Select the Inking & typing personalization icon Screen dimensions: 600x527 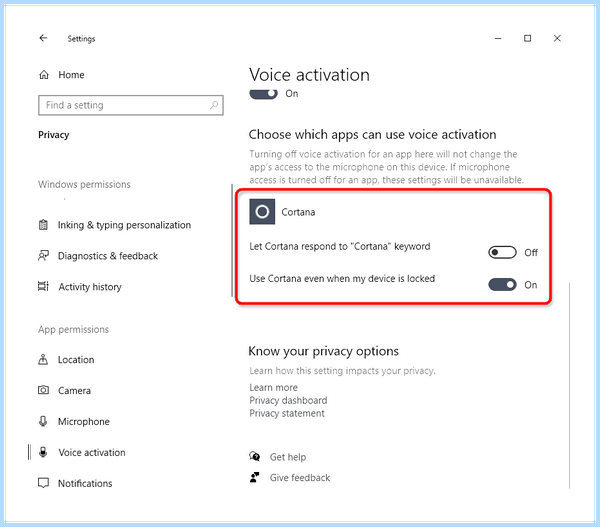(43, 225)
